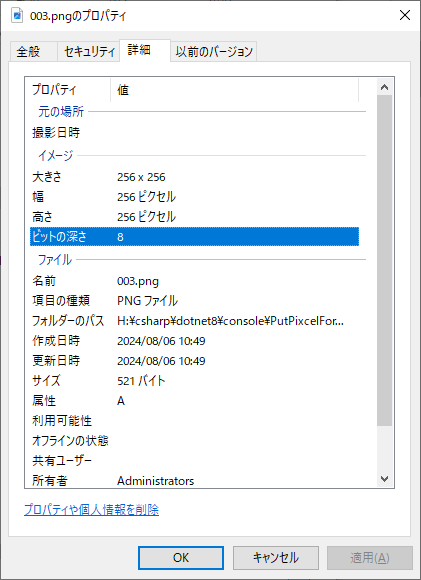The height and width of the screenshot is (580, 421).
Task: Click the scrollbar down arrow
Action: point(384,479)
